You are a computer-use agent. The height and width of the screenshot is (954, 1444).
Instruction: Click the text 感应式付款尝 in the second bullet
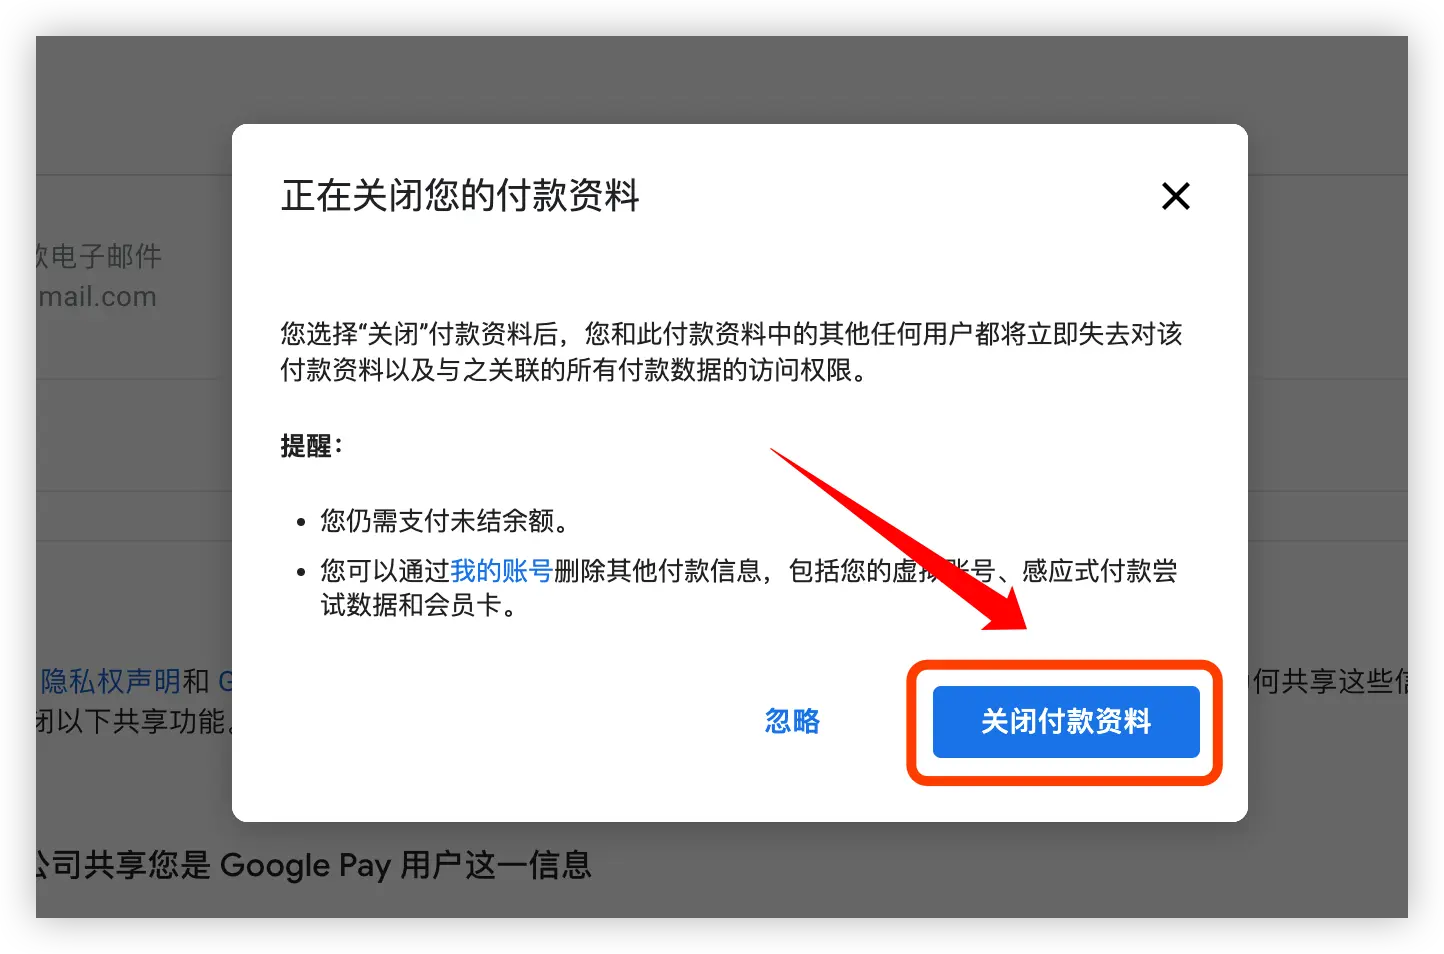click(1099, 571)
